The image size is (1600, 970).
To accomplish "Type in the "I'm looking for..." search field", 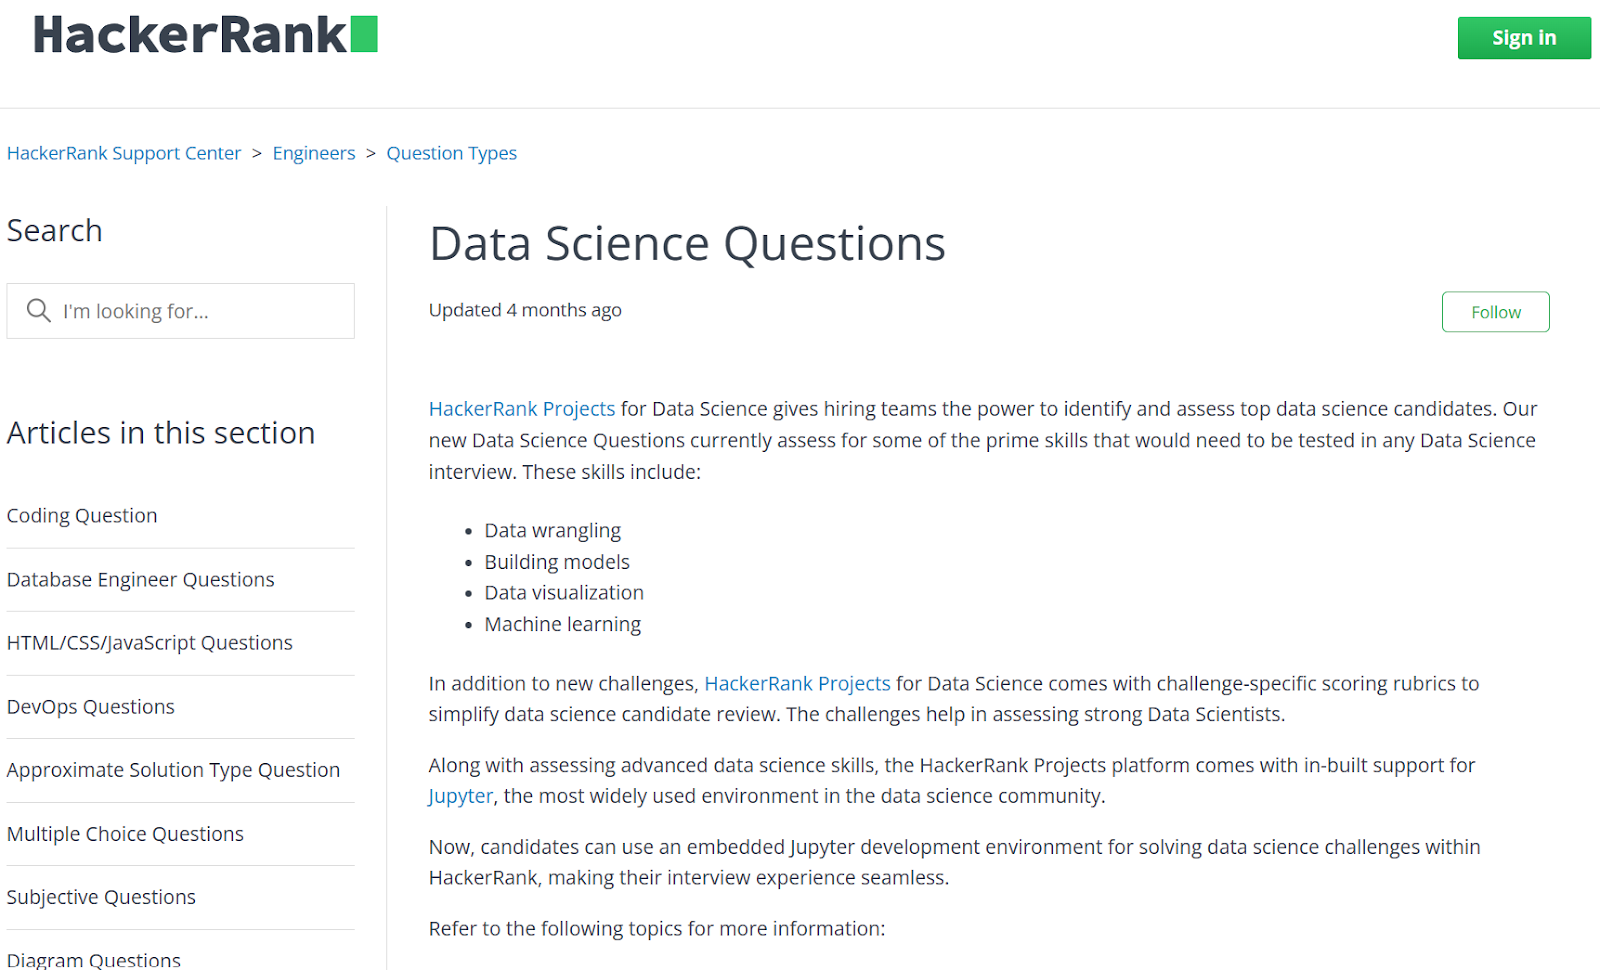I will point(200,311).
